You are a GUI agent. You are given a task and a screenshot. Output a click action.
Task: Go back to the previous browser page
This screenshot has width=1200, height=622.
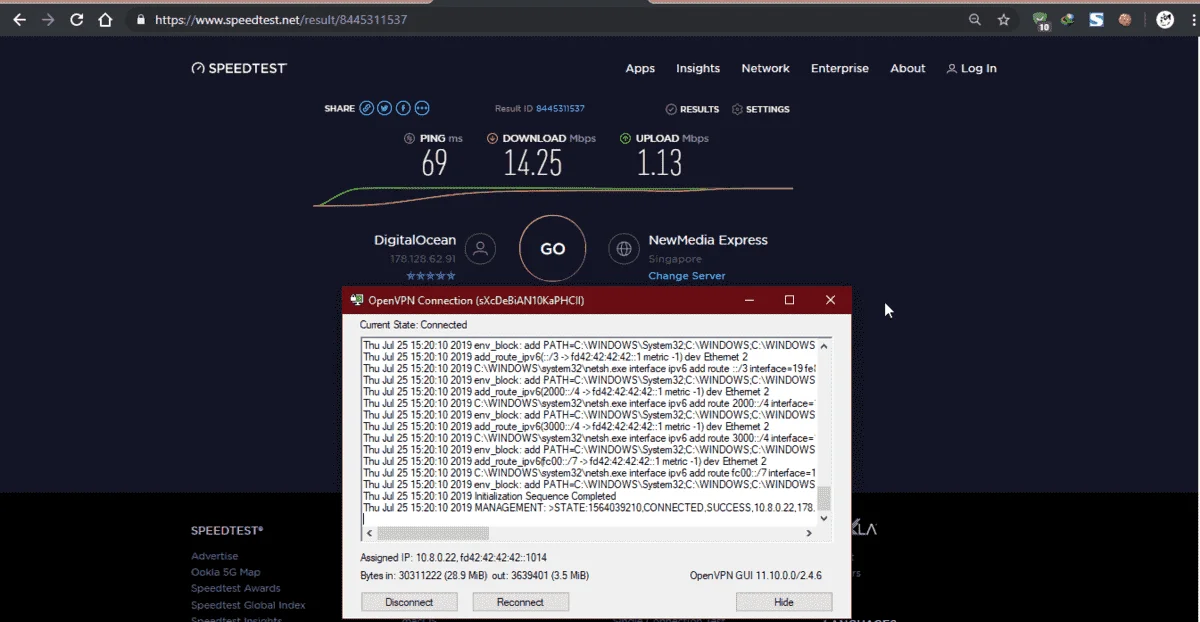coord(19,20)
